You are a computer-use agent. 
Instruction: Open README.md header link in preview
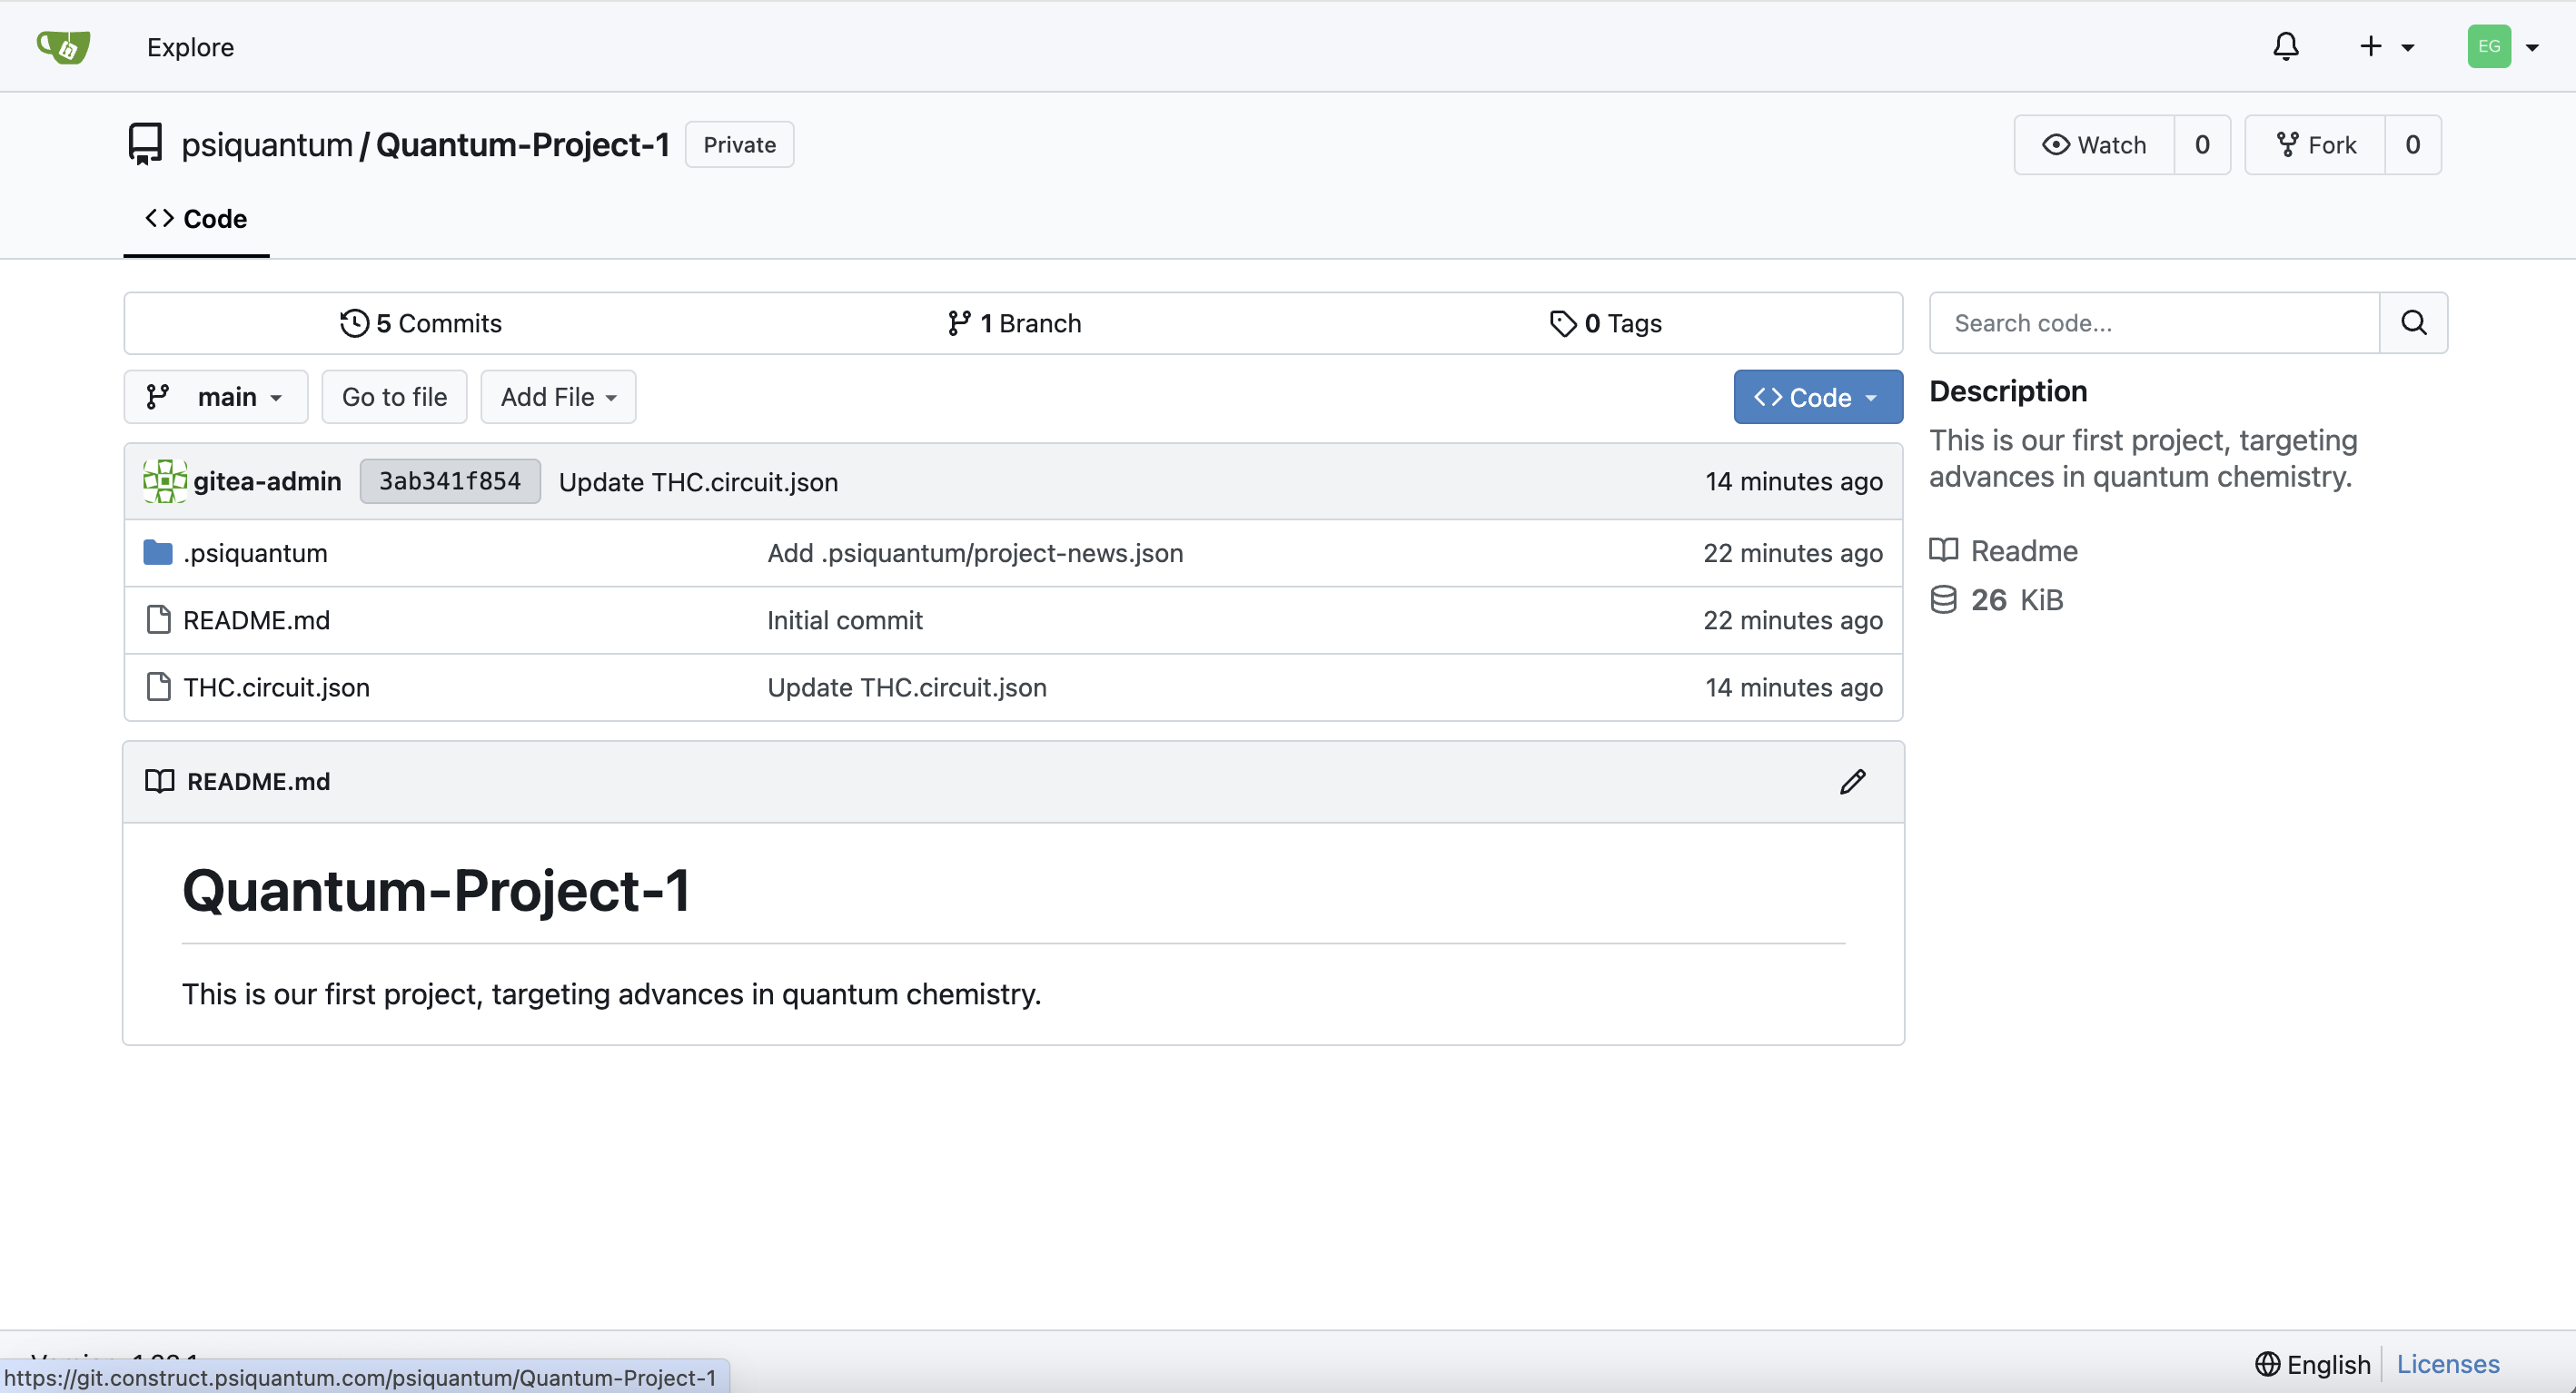[x=258, y=781]
